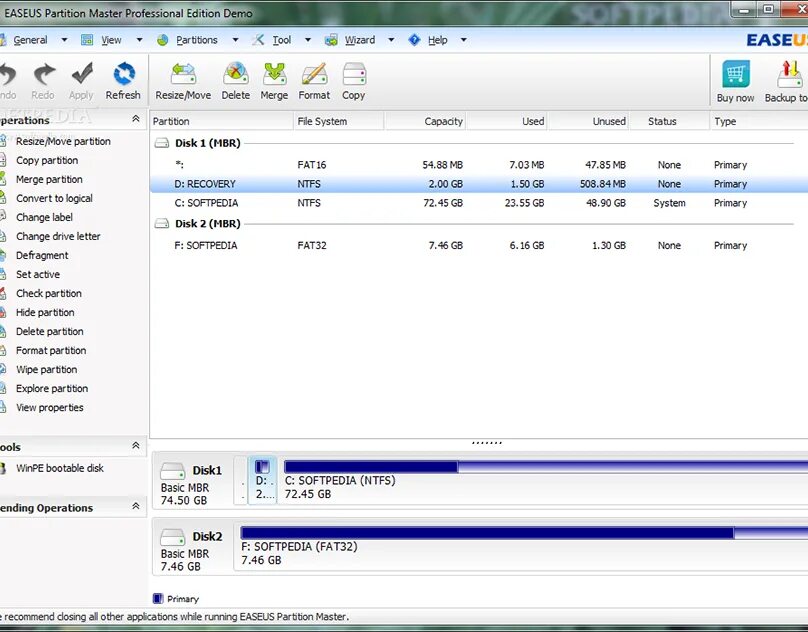Choose Copy partition in Operations

coord(47,160)
